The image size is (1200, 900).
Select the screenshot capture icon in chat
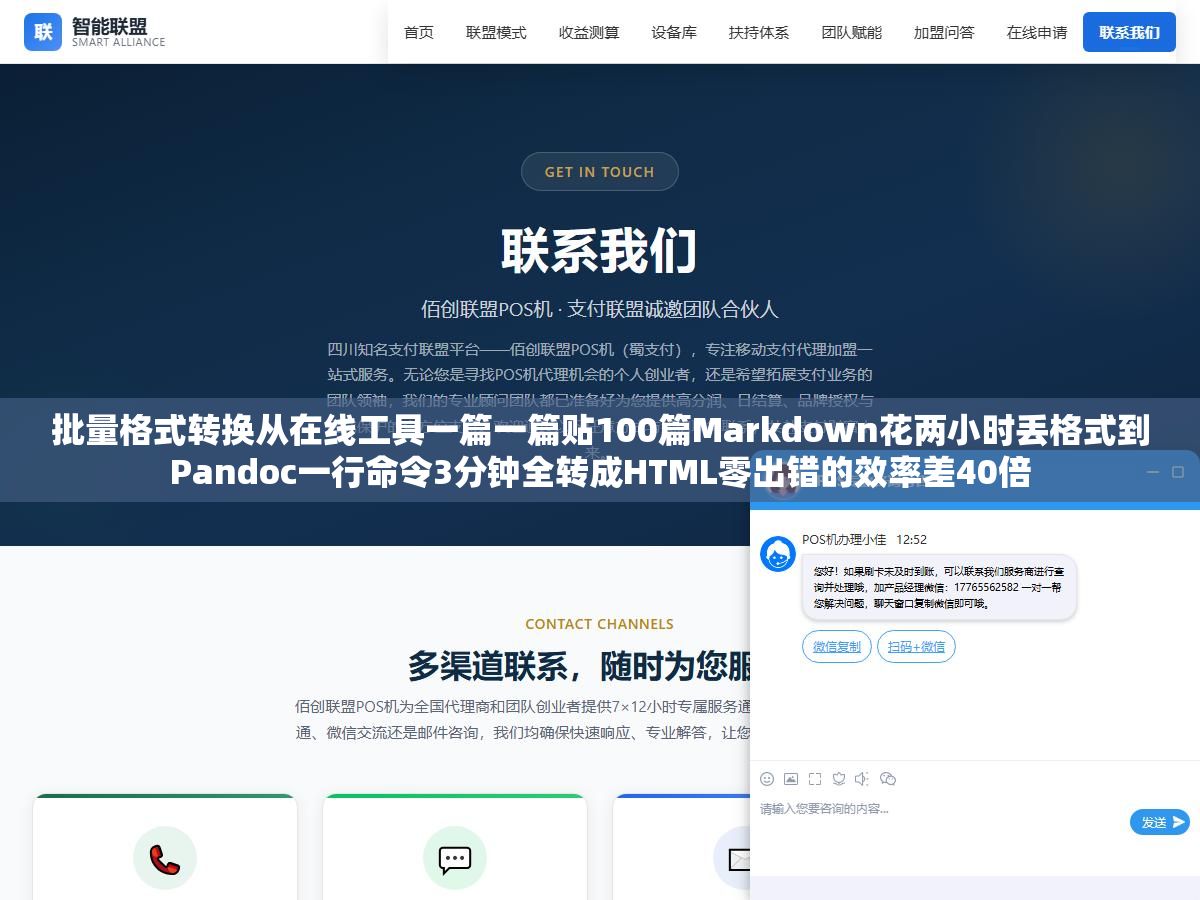pos(815,779)
